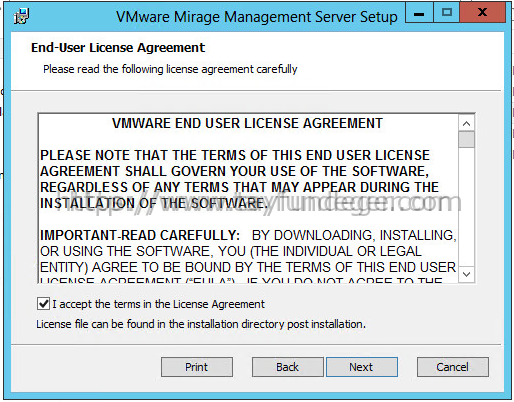Click the 'PLEASE NOTE THAT THE TERMS' paragraph
The height and width of the screenshot is (402, 514).
pyautogui.click(x=239, y=179)
